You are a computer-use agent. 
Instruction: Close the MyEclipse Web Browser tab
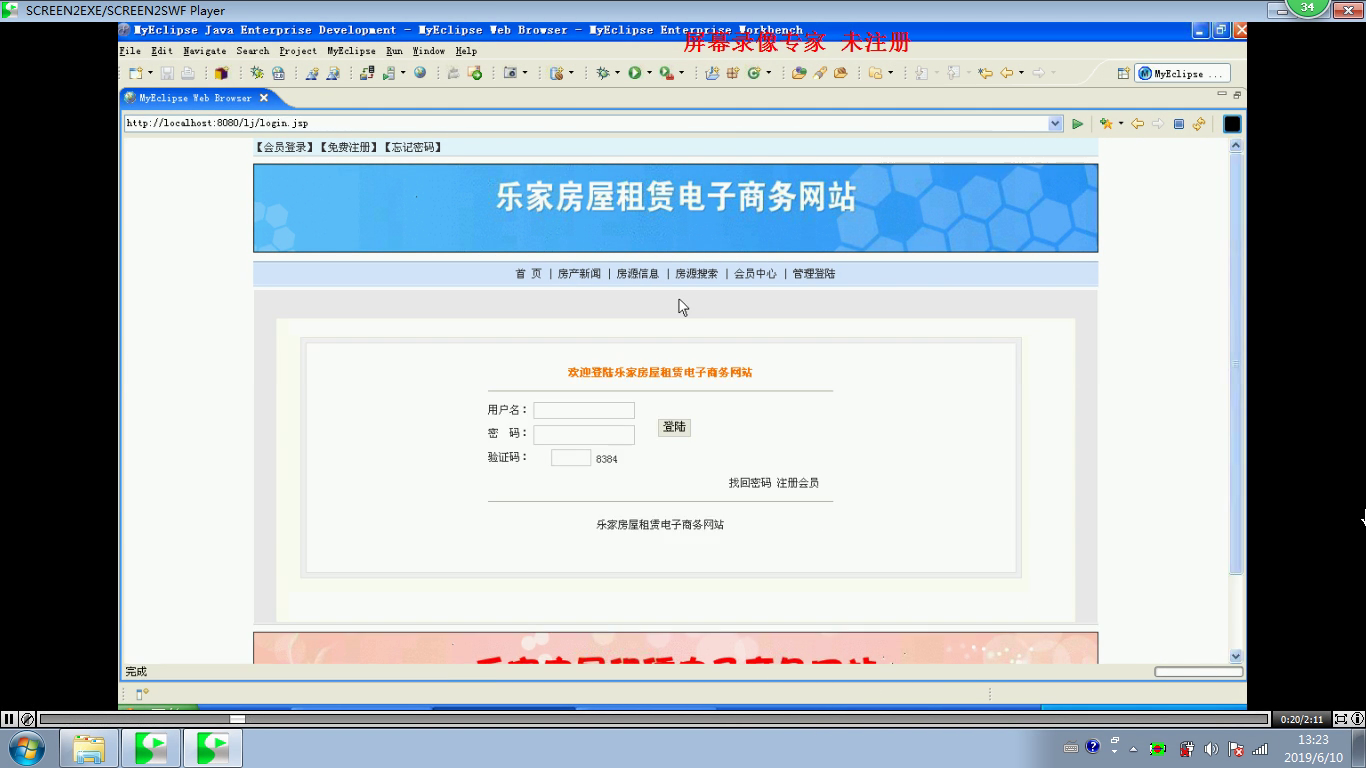(x=264, y=98)
